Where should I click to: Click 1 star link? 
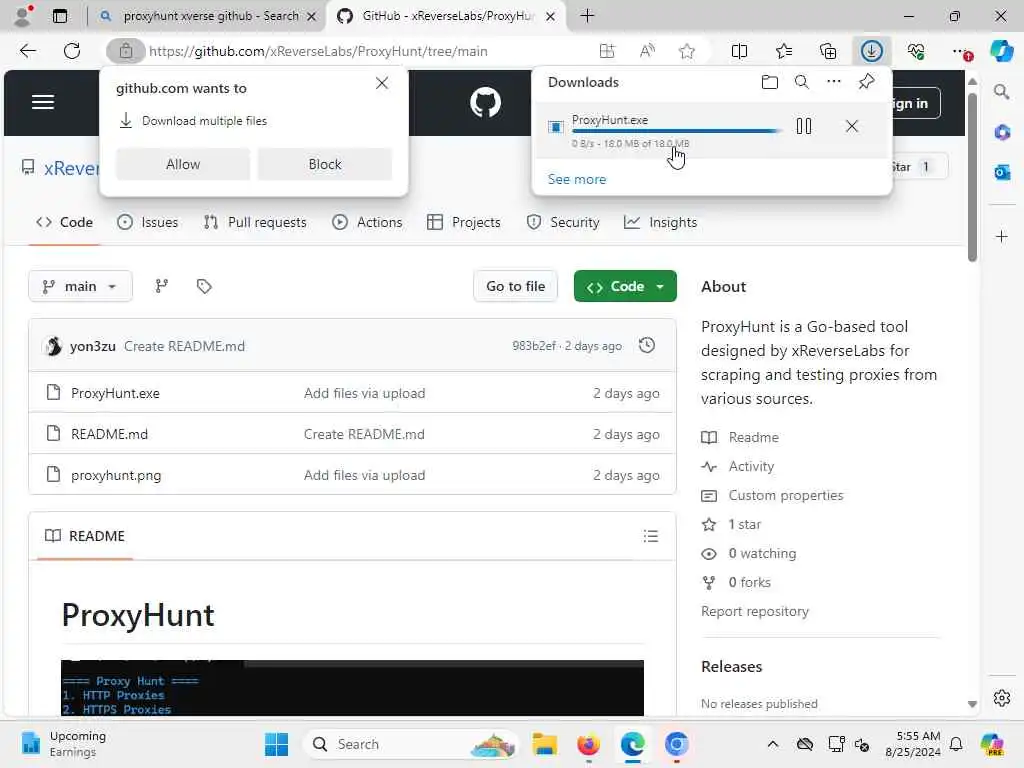[744, 524]
